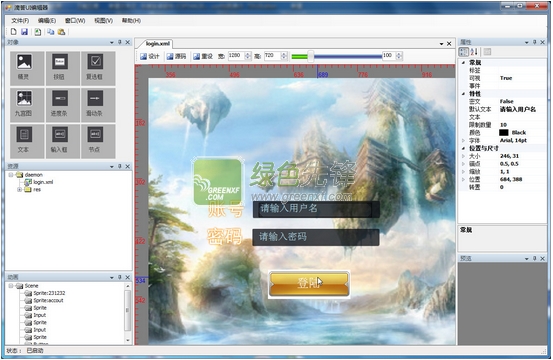Viewport: 553px width, 360px height.
Task: Open the 动画 panel options dropdown
Action: [112, 277]
